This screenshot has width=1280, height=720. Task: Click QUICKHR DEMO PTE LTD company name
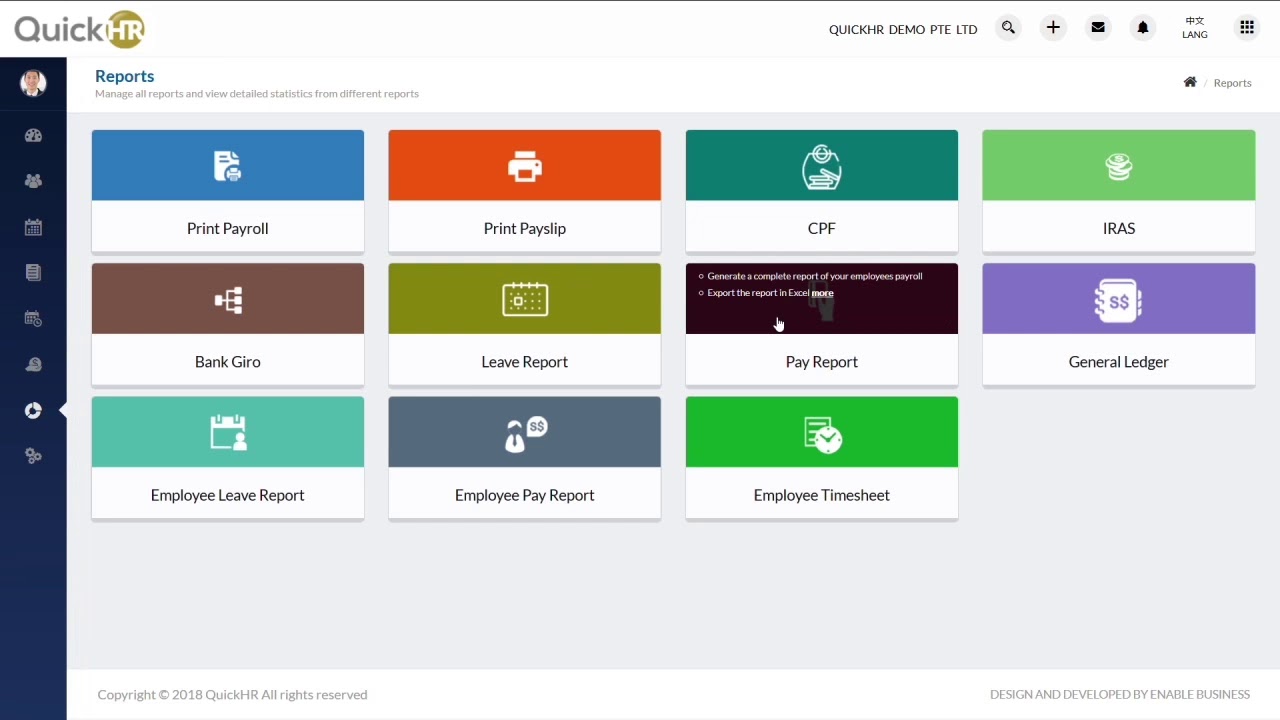[903, 29]
